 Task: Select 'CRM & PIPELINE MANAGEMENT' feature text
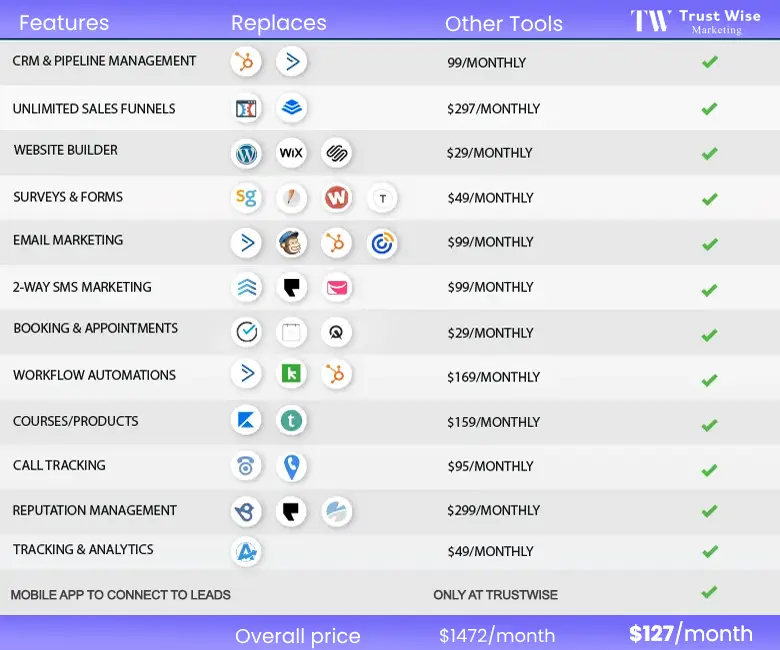(104, 61)
